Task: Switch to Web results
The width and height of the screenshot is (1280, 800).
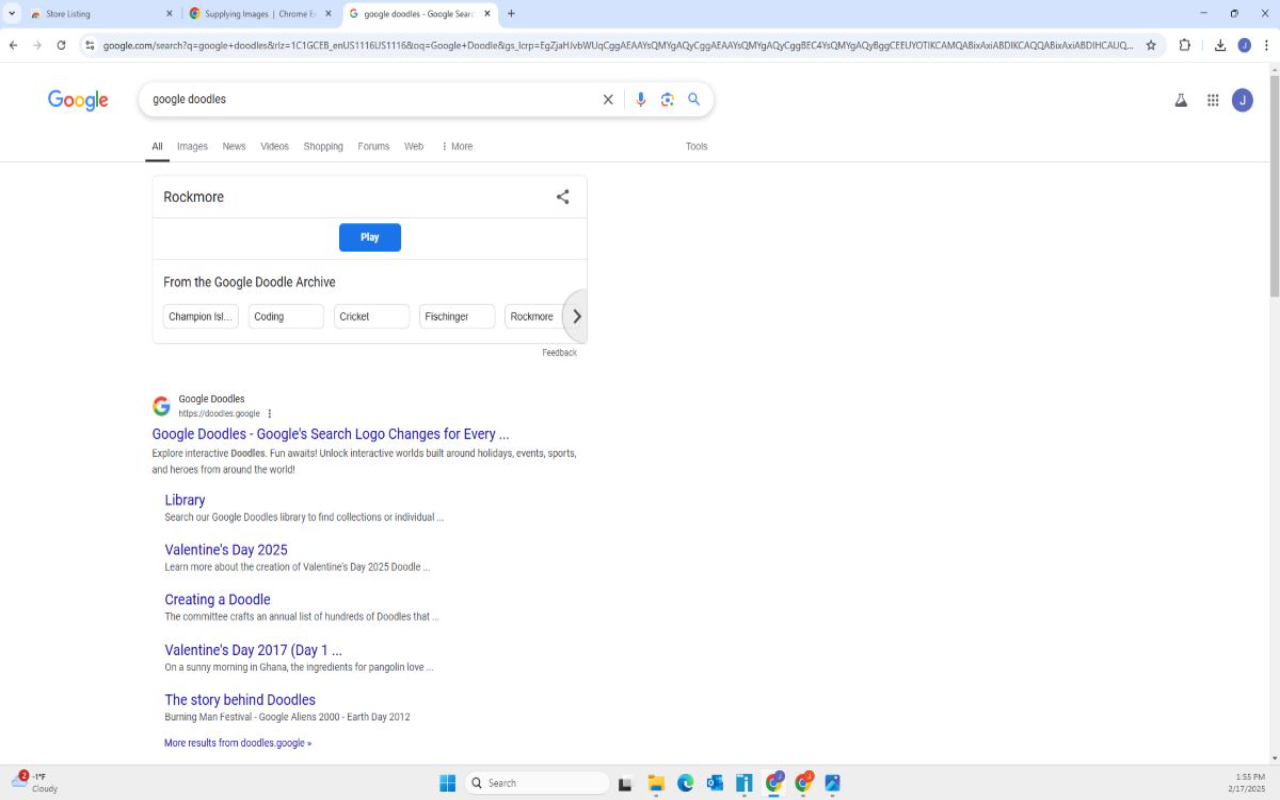Action: pyautogui.click(x=414, y=146)
